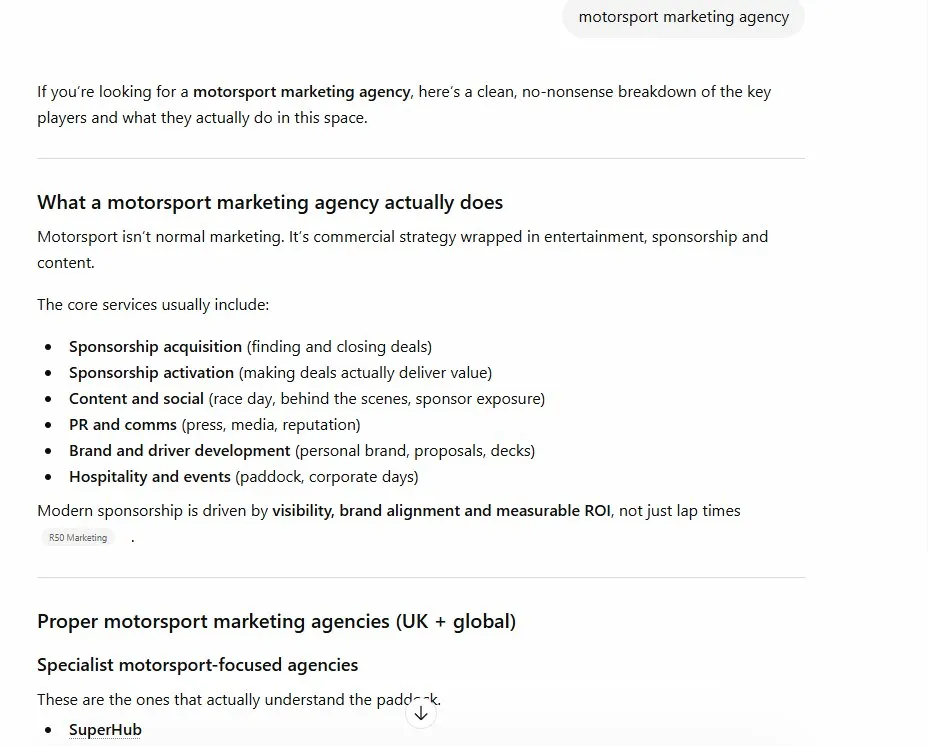Click the heading 'Proper motorsport marketing agencies (UK + global)'
This screenshot has height=746, width=928.
pyautogui.click(x=276, y=621)
